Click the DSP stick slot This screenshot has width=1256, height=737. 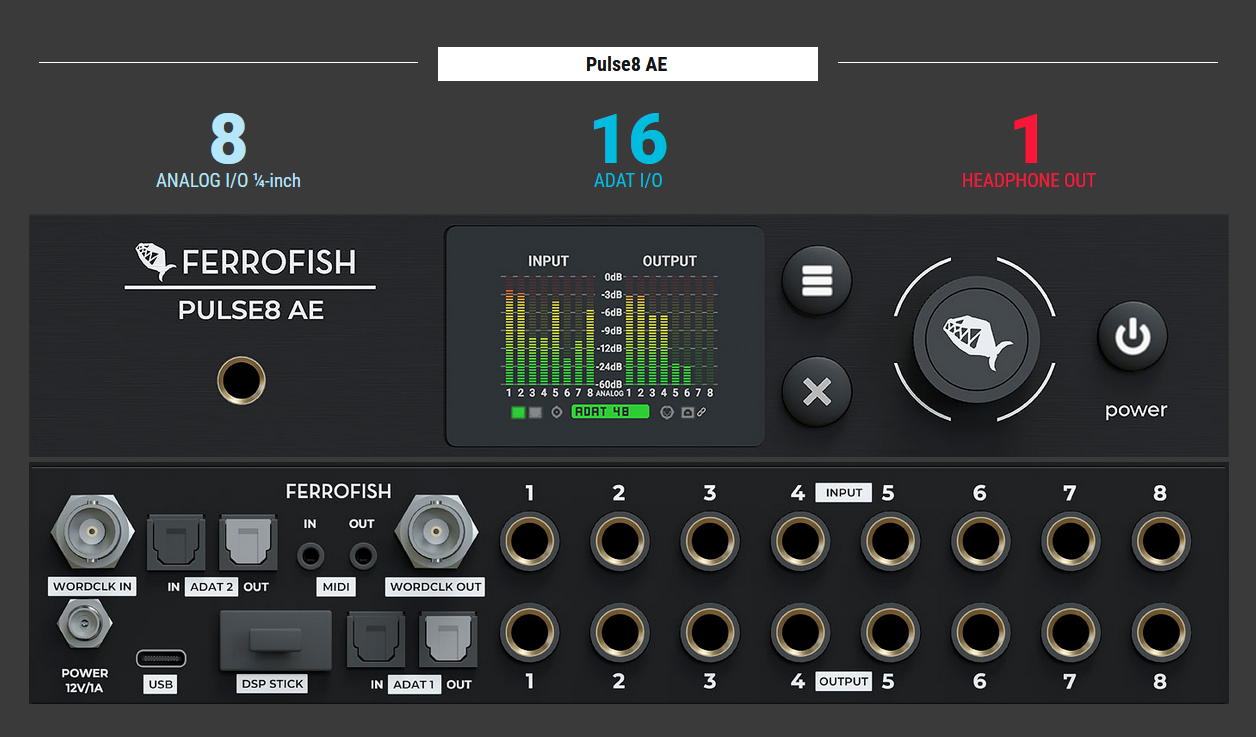pyautogui.click(x=275, y=641)
